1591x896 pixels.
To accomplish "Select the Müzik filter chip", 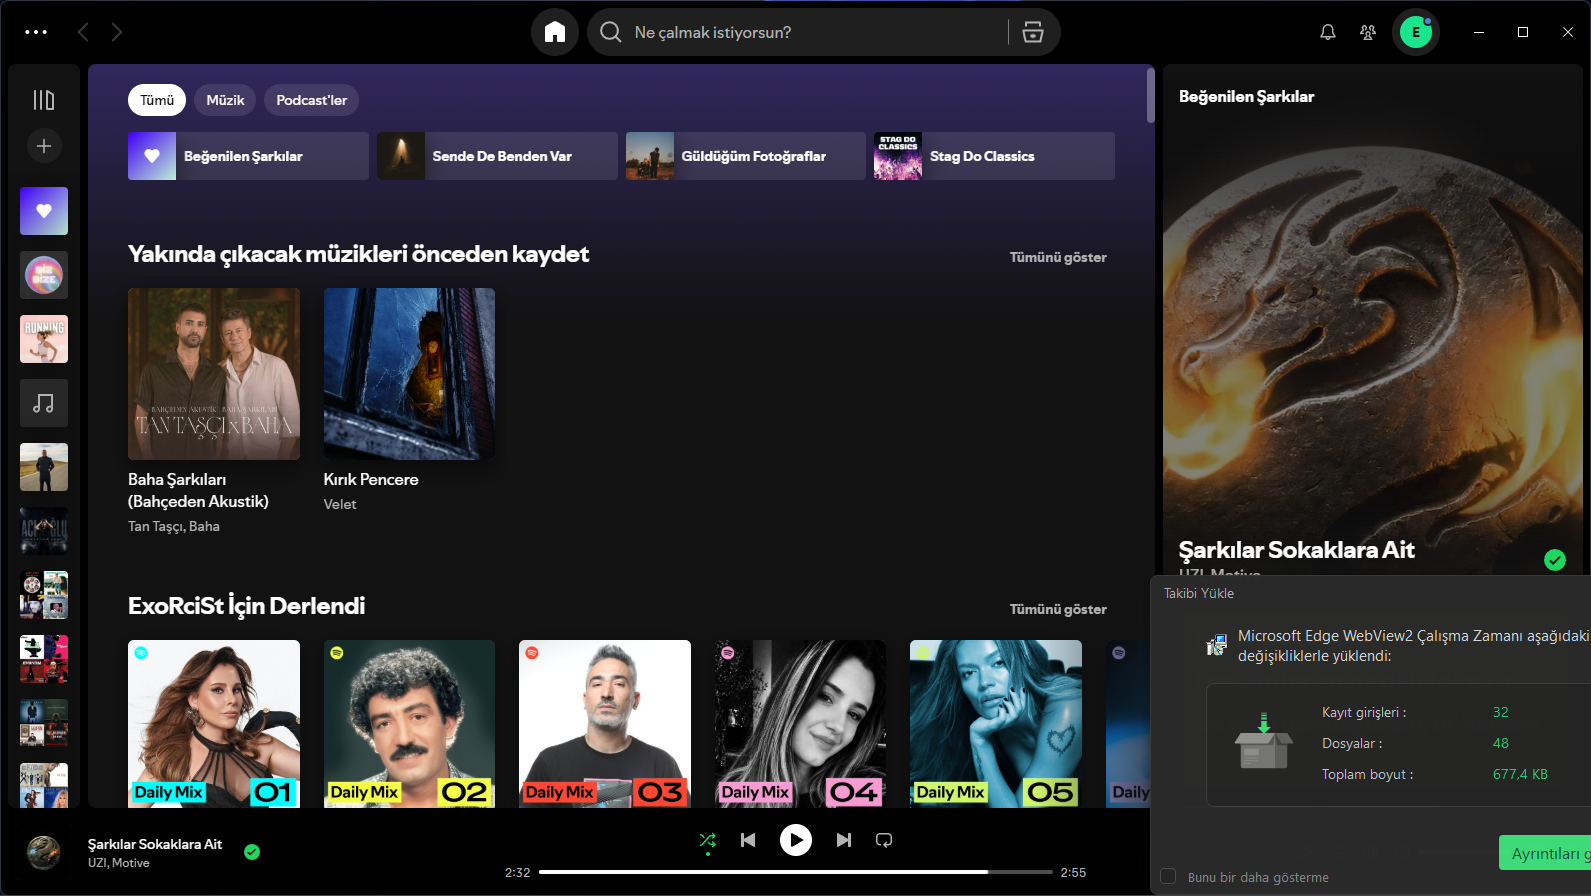I will point(225,100).
